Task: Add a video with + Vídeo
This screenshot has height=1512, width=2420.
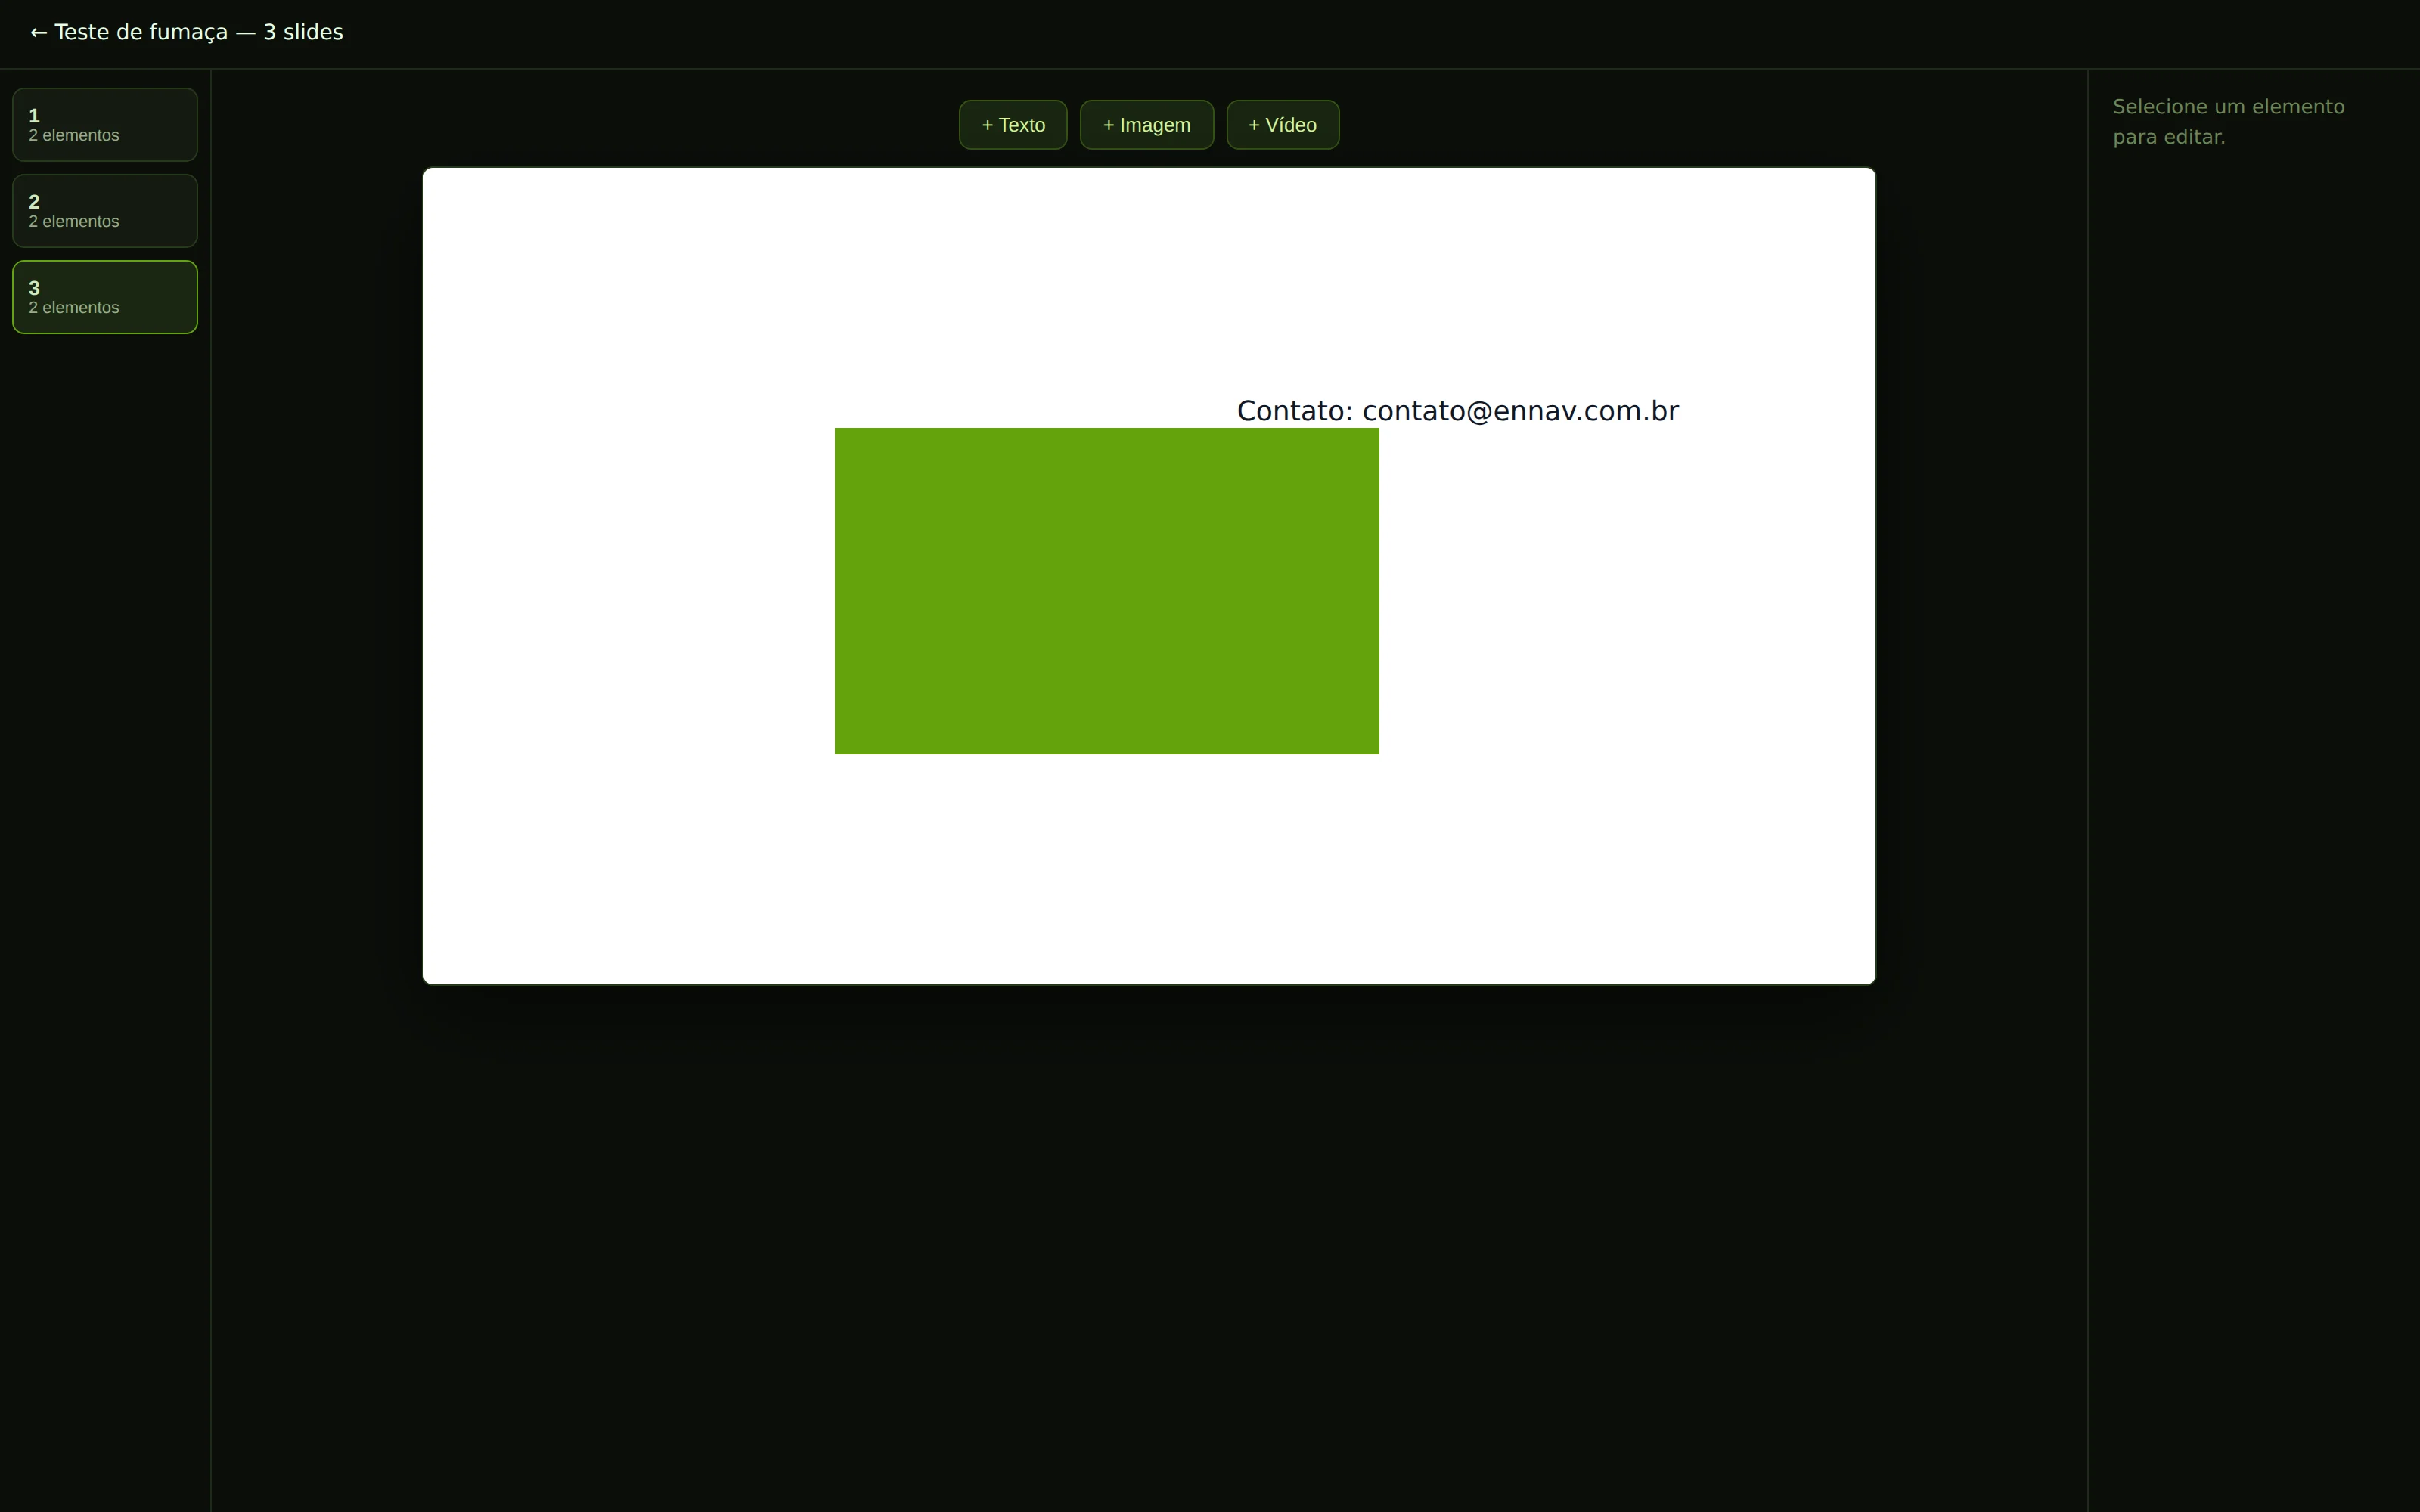Action: pyautogui.click(x=1282, y=125)
